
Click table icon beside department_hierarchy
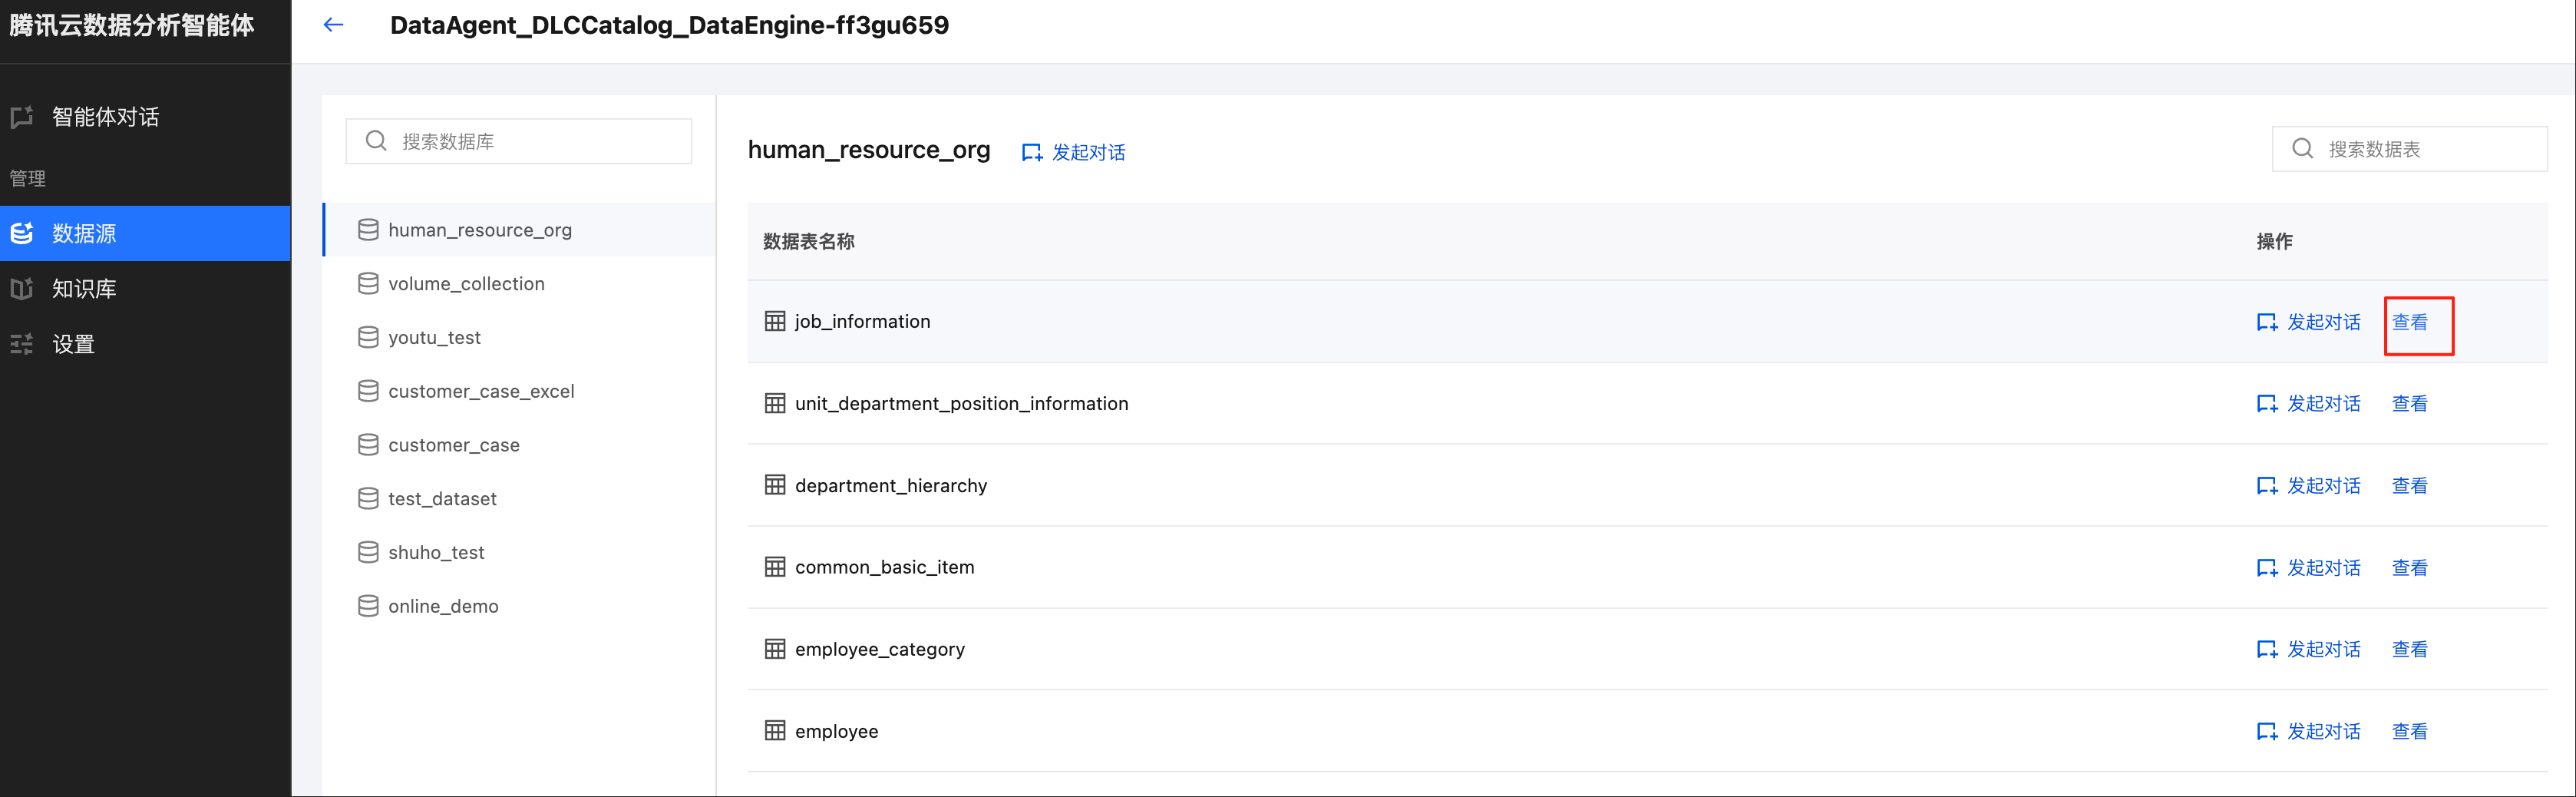coord(775,485)
